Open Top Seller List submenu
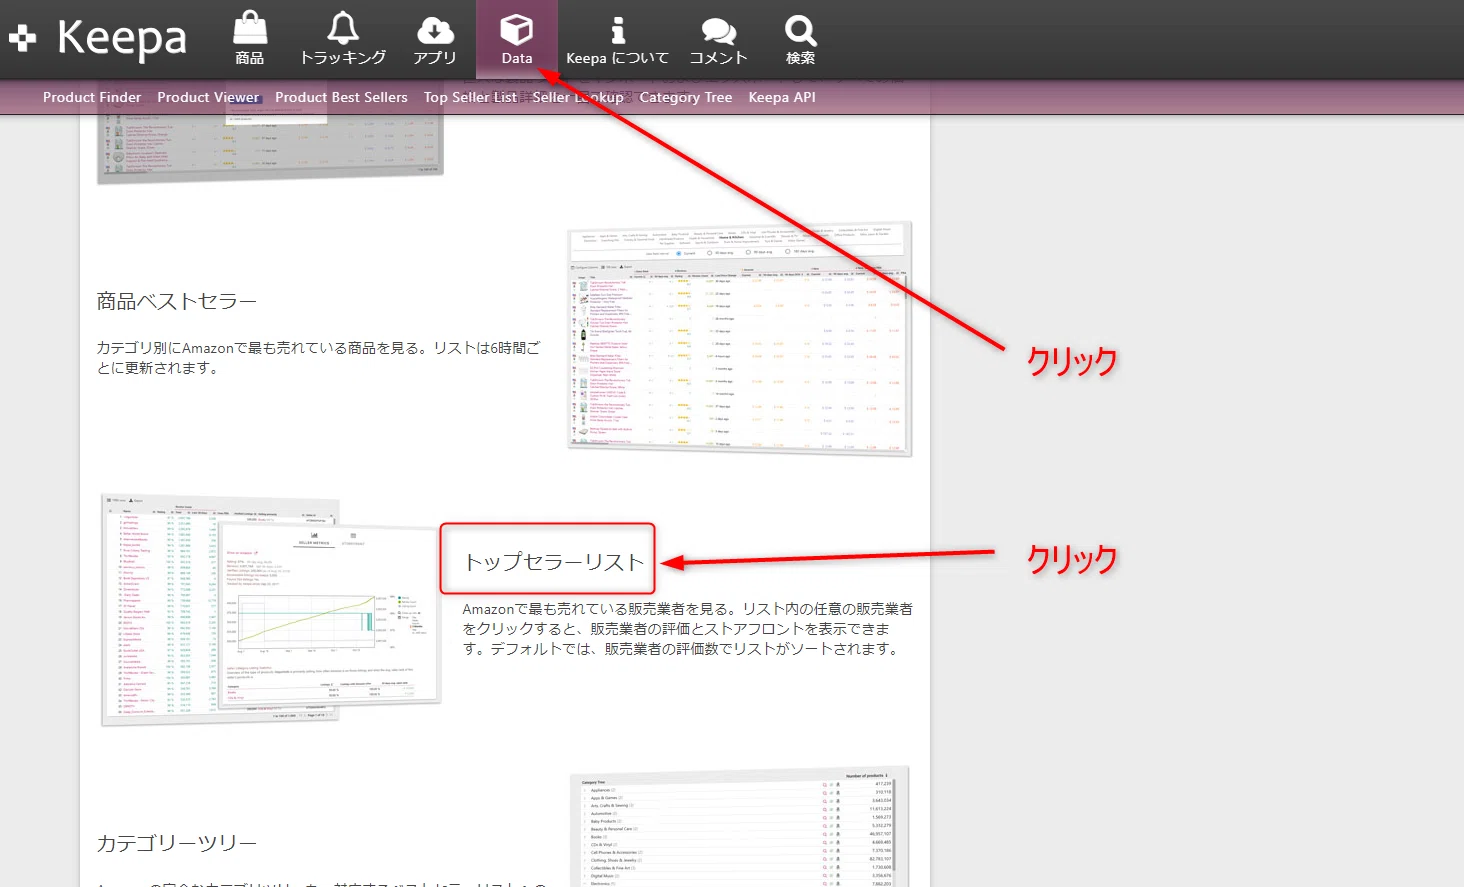This screenshot has width=1464, height=887. (470, 97)
